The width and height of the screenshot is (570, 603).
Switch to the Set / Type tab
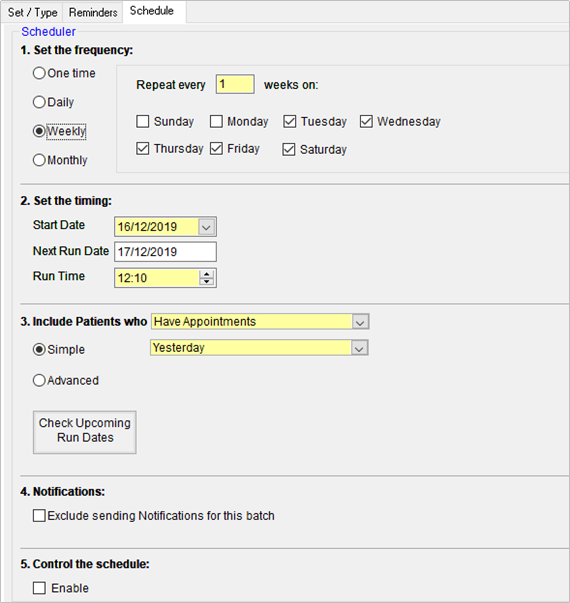point(32,12)
